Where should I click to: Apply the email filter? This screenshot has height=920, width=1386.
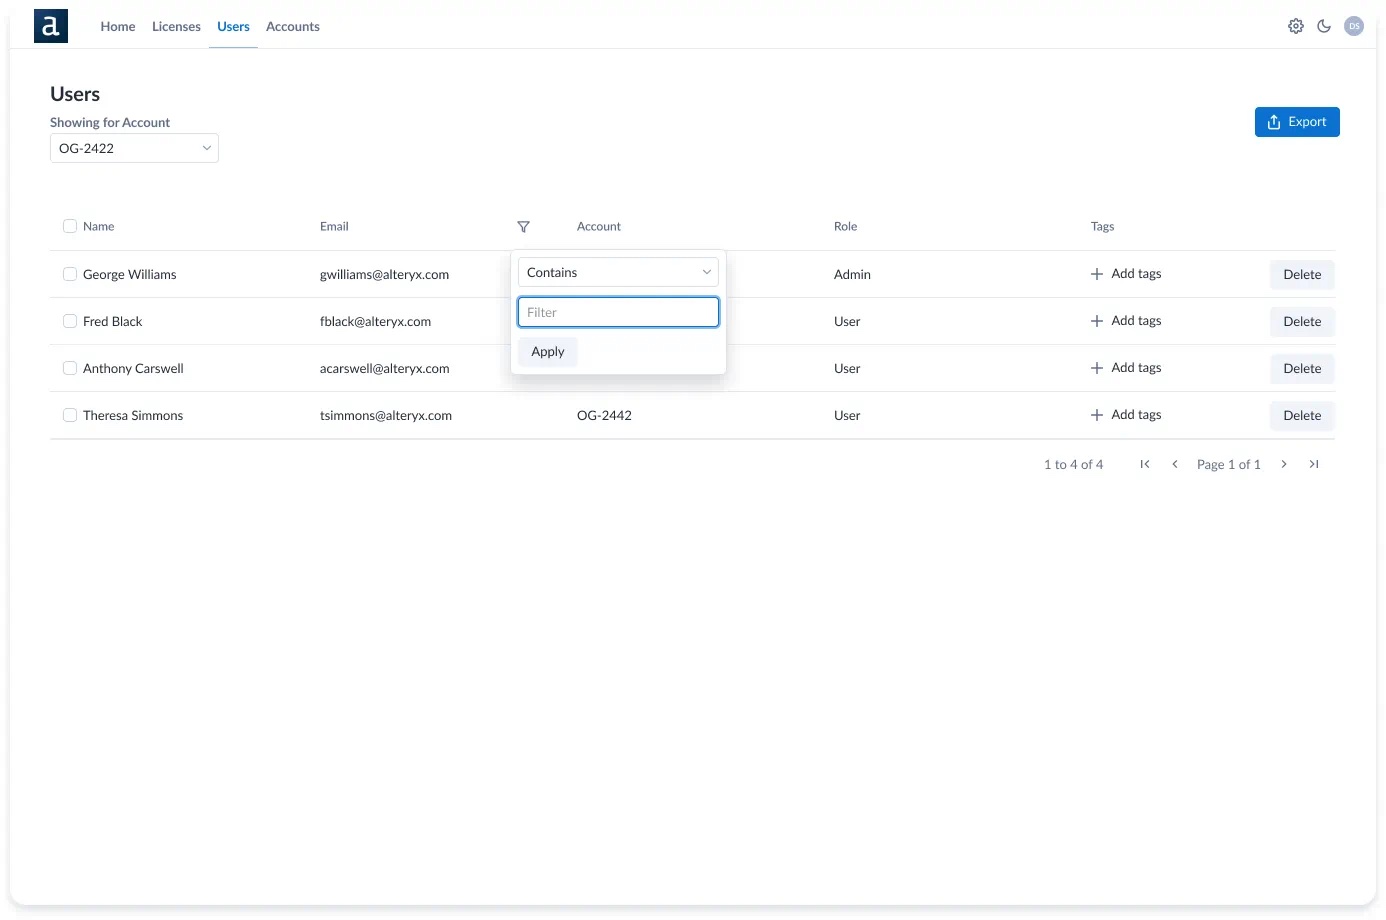(547, 351)
